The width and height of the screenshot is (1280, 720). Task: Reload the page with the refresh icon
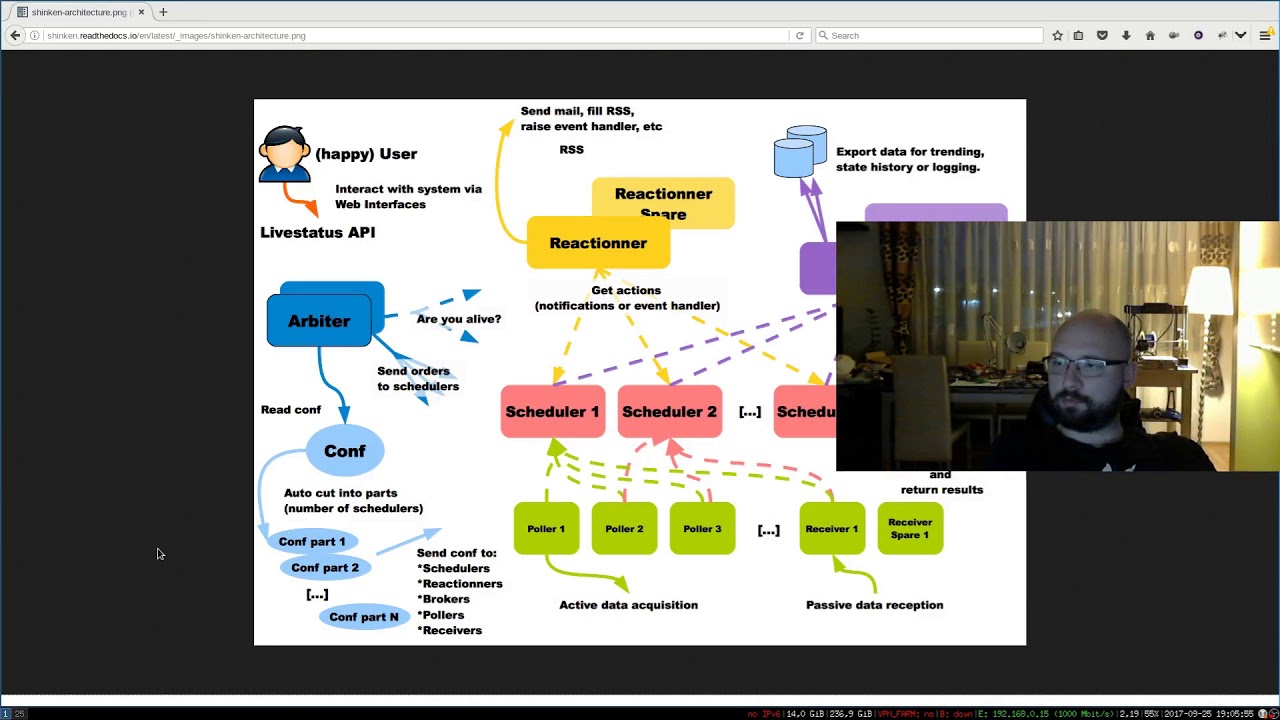799,35
